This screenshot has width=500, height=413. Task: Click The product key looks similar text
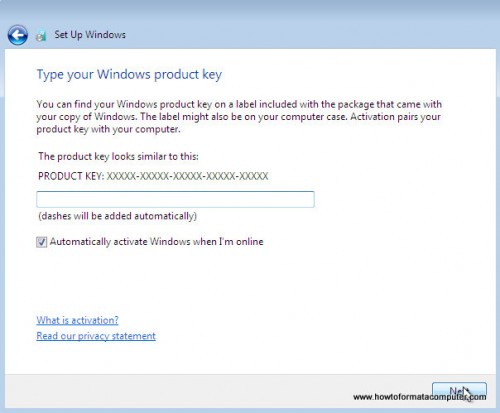pyautogui.click(x=118, y=156)
